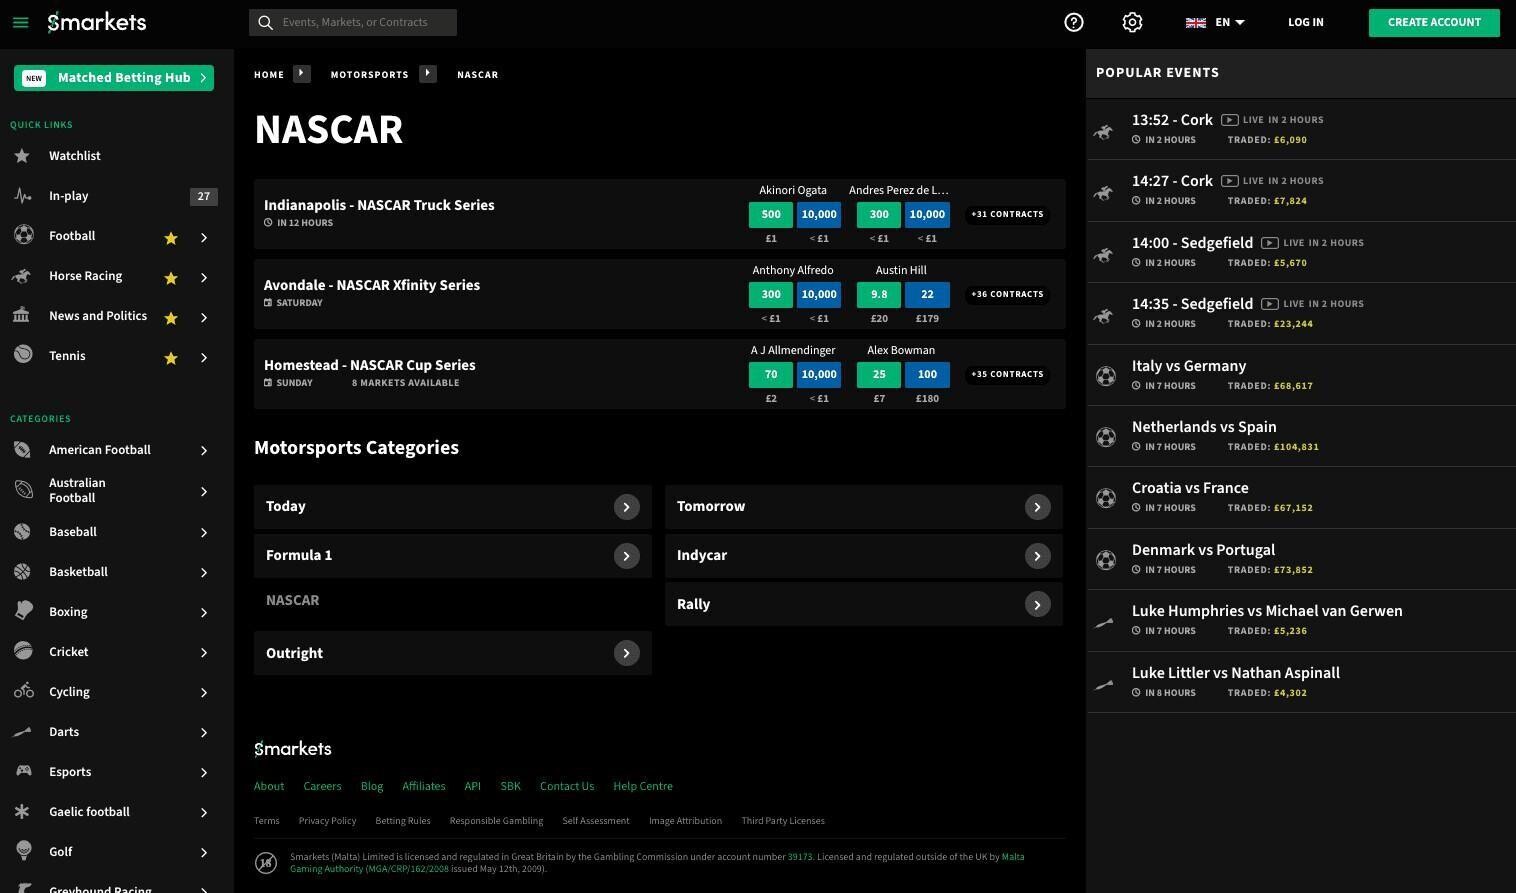Expand the Basketball category chevron
The height and width of the screenshot is (893, 1516).
point(204,572)
